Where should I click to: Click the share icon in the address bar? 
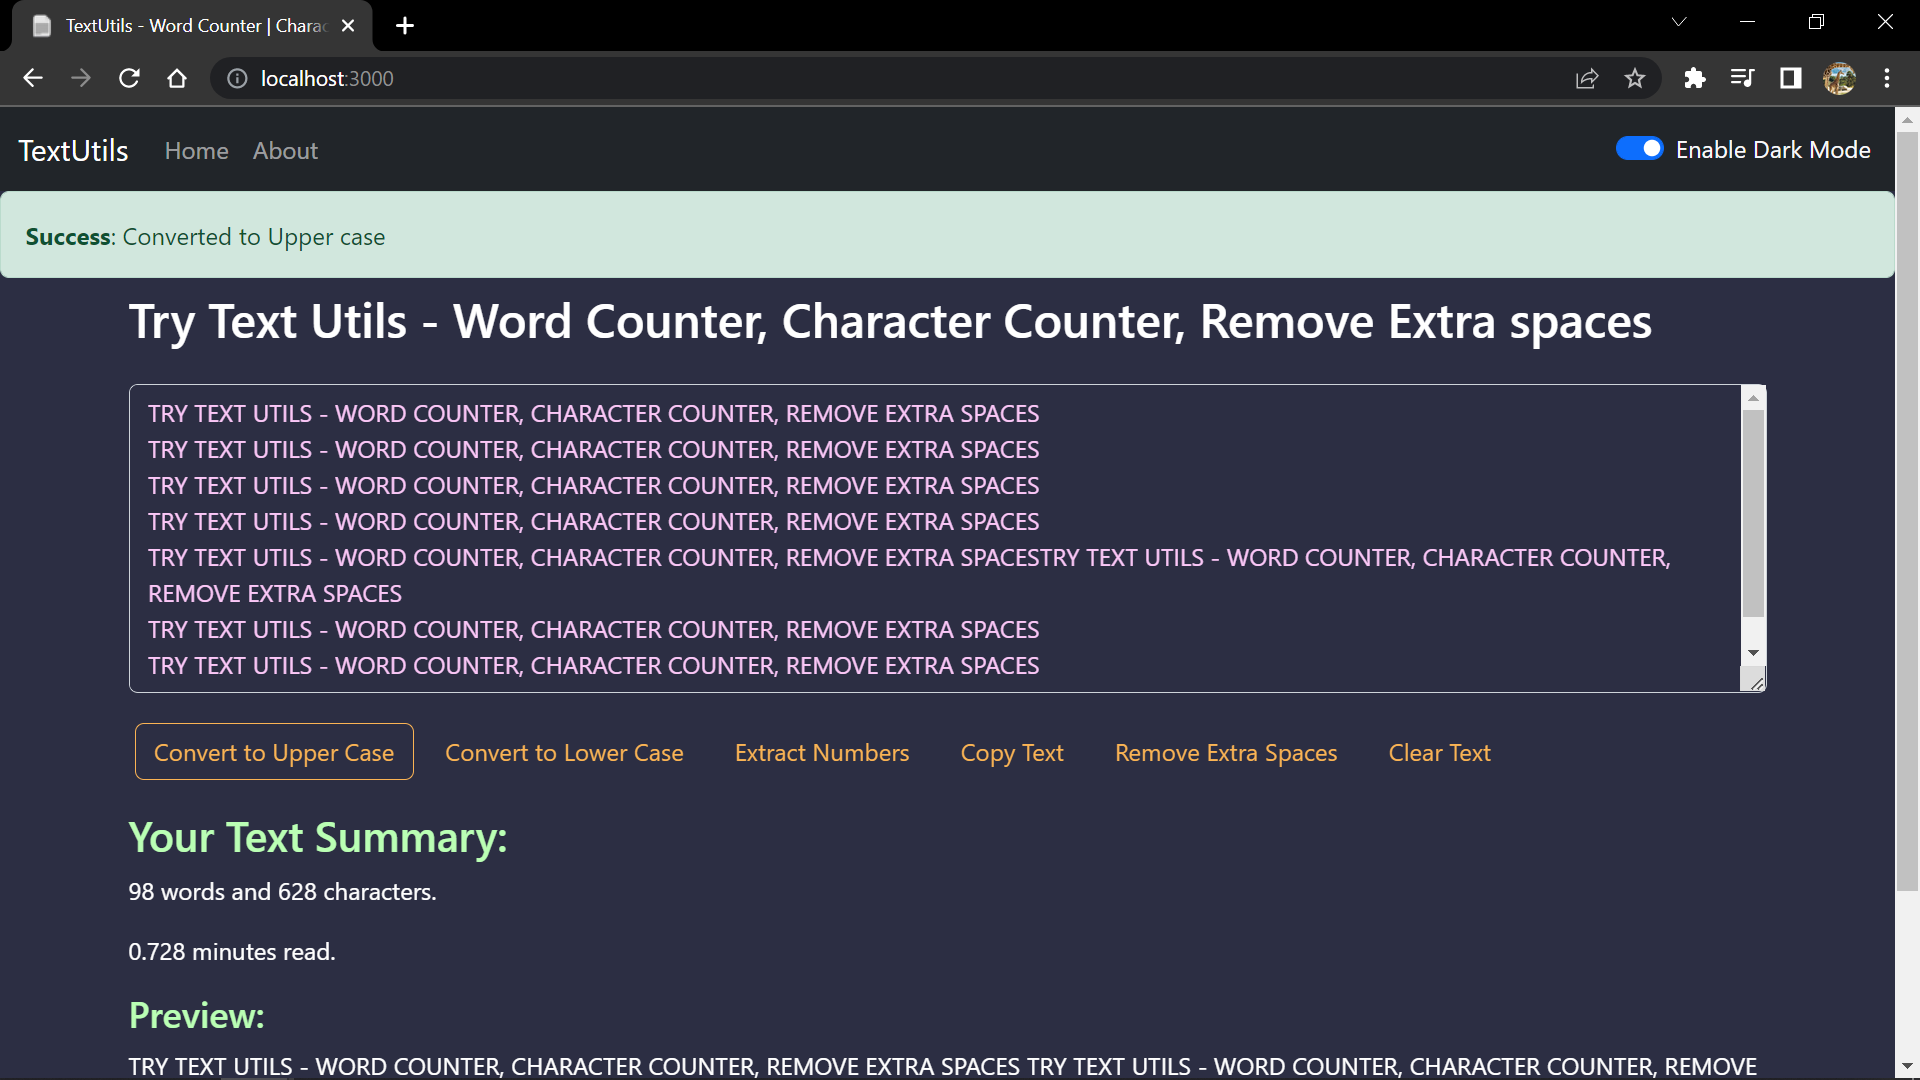coord(1588,78)
